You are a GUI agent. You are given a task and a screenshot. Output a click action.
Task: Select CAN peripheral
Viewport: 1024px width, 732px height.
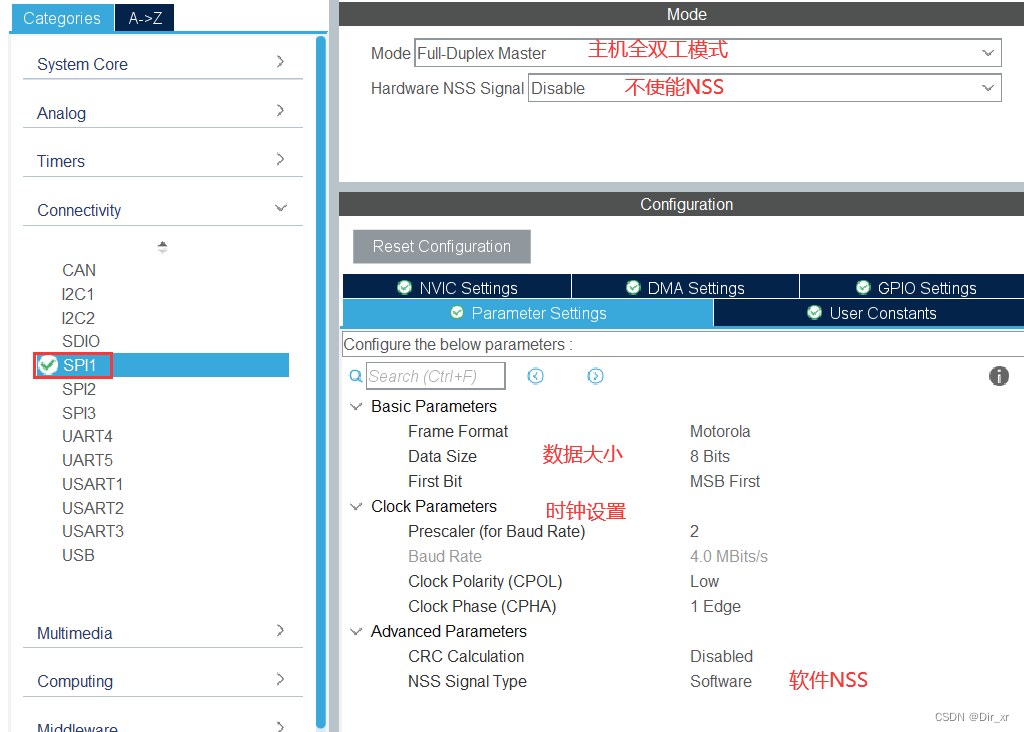(79, 270)
